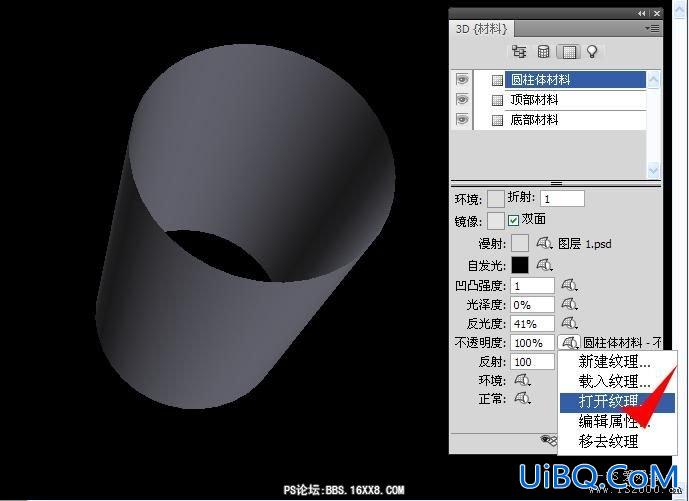The height and width of the screenshot is (501, 689).
Task: Show the whole scene filter icon
Action: tap(519, 52)
